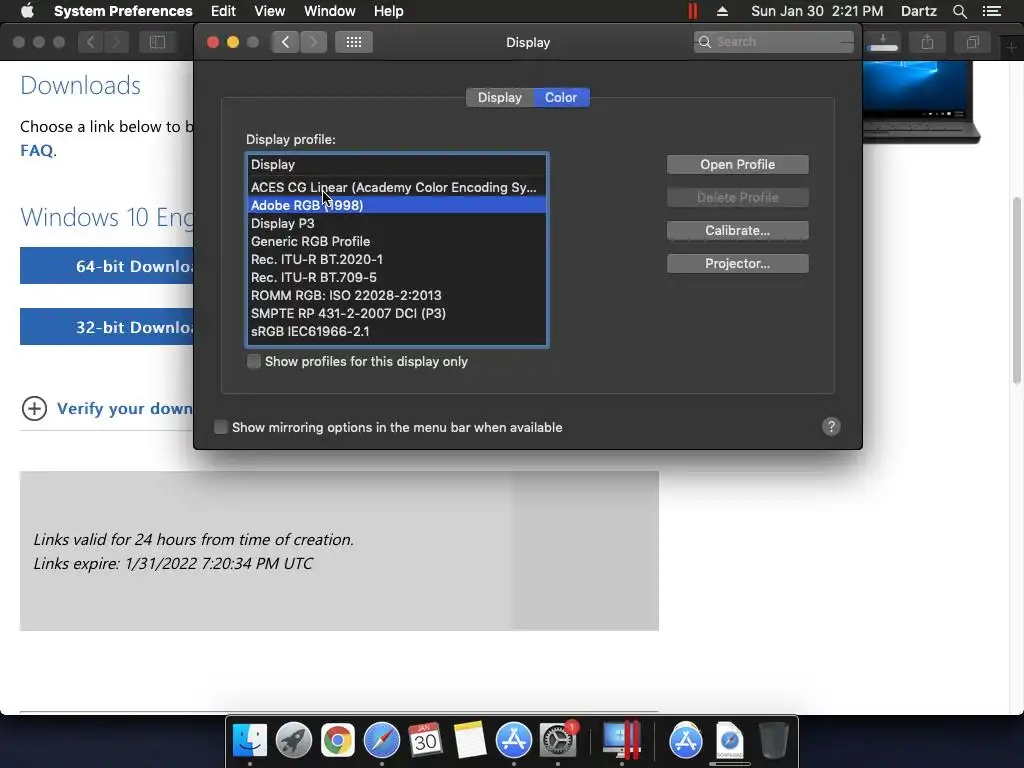Open the FAQ link in Safari page

tap(37, 150)
